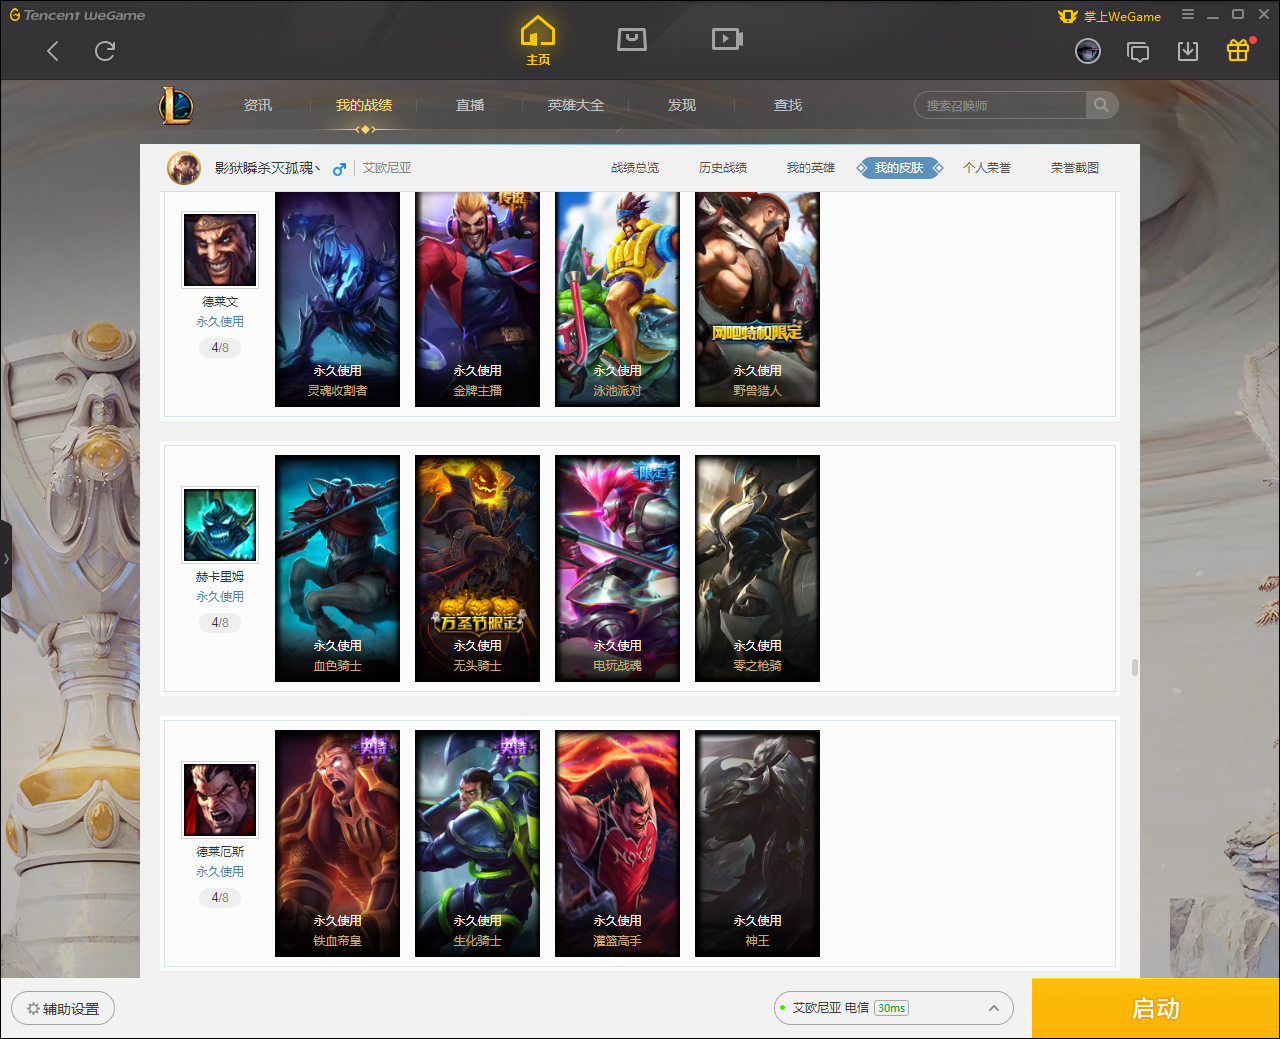This screenshot has height=1039, width=1280.
Task: Open the user avatar icon in the top right
Action: 1088,51
